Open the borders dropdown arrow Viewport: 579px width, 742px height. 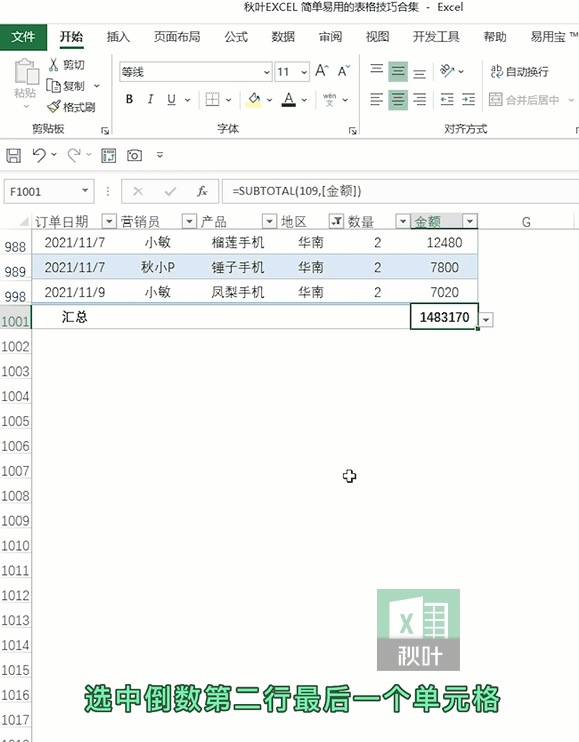click(x=228, y=100)
